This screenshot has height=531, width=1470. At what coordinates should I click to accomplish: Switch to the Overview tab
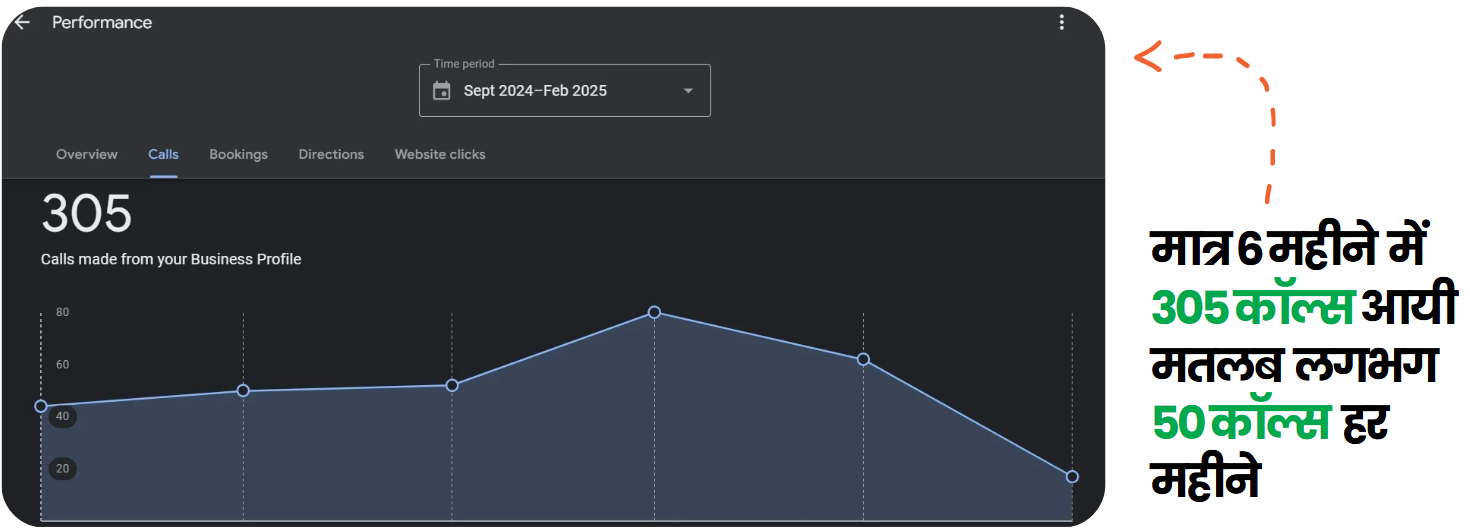click(x=87, y=154)
